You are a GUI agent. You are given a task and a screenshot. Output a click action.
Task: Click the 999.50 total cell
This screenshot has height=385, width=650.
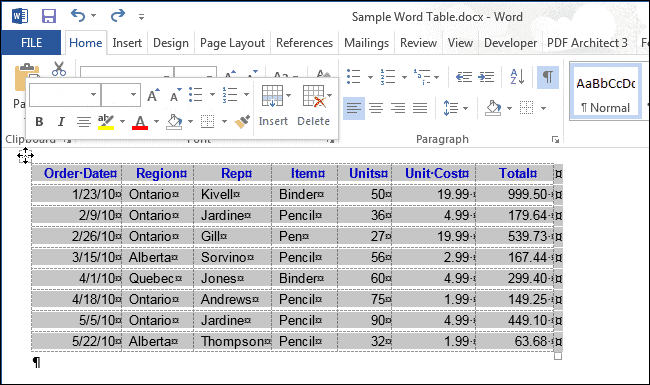point(514,194)
